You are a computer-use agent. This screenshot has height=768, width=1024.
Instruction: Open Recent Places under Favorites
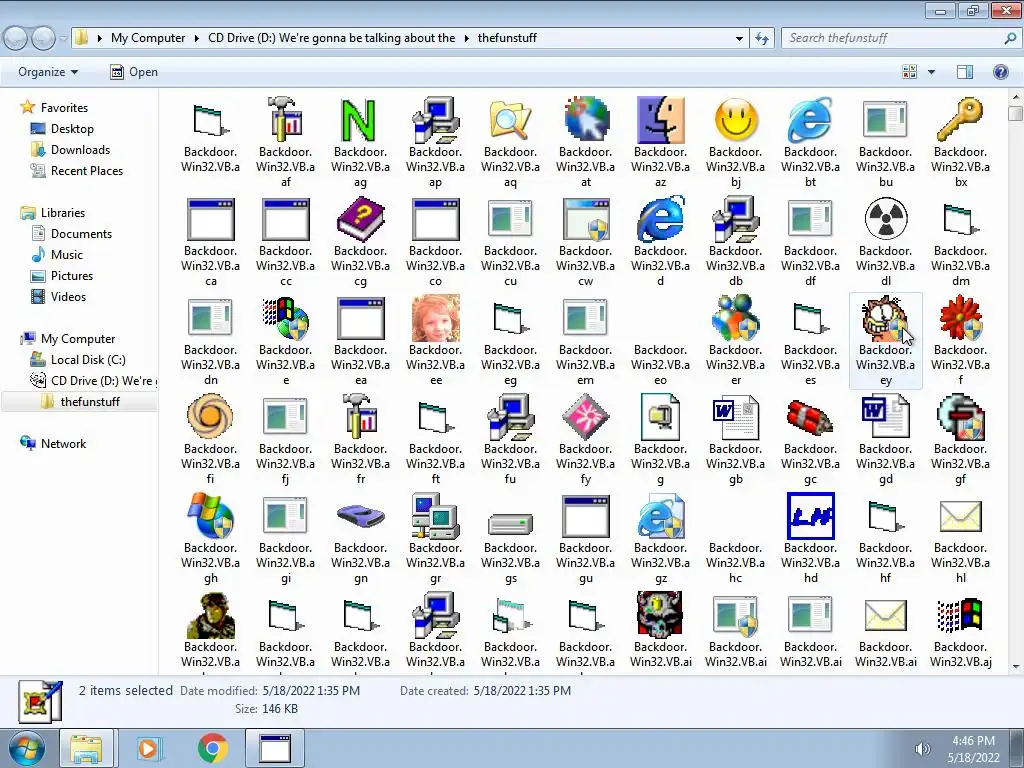[x=87, y=170]
